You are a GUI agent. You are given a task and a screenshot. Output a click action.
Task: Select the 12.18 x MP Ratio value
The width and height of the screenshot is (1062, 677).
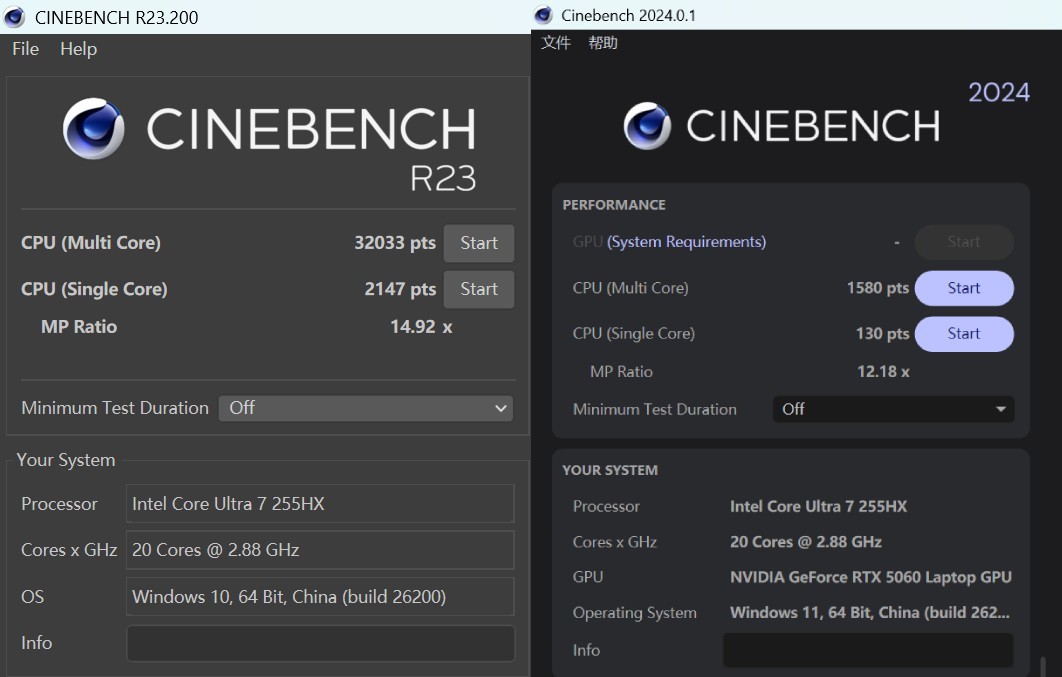tap(883, 372)
